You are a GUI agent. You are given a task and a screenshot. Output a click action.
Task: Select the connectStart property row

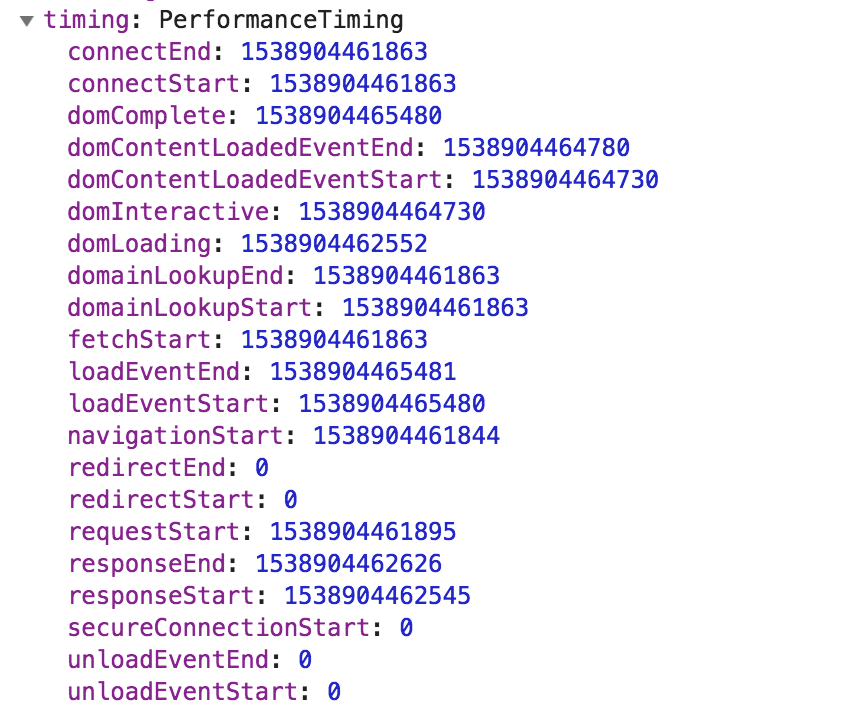point(153,84)
